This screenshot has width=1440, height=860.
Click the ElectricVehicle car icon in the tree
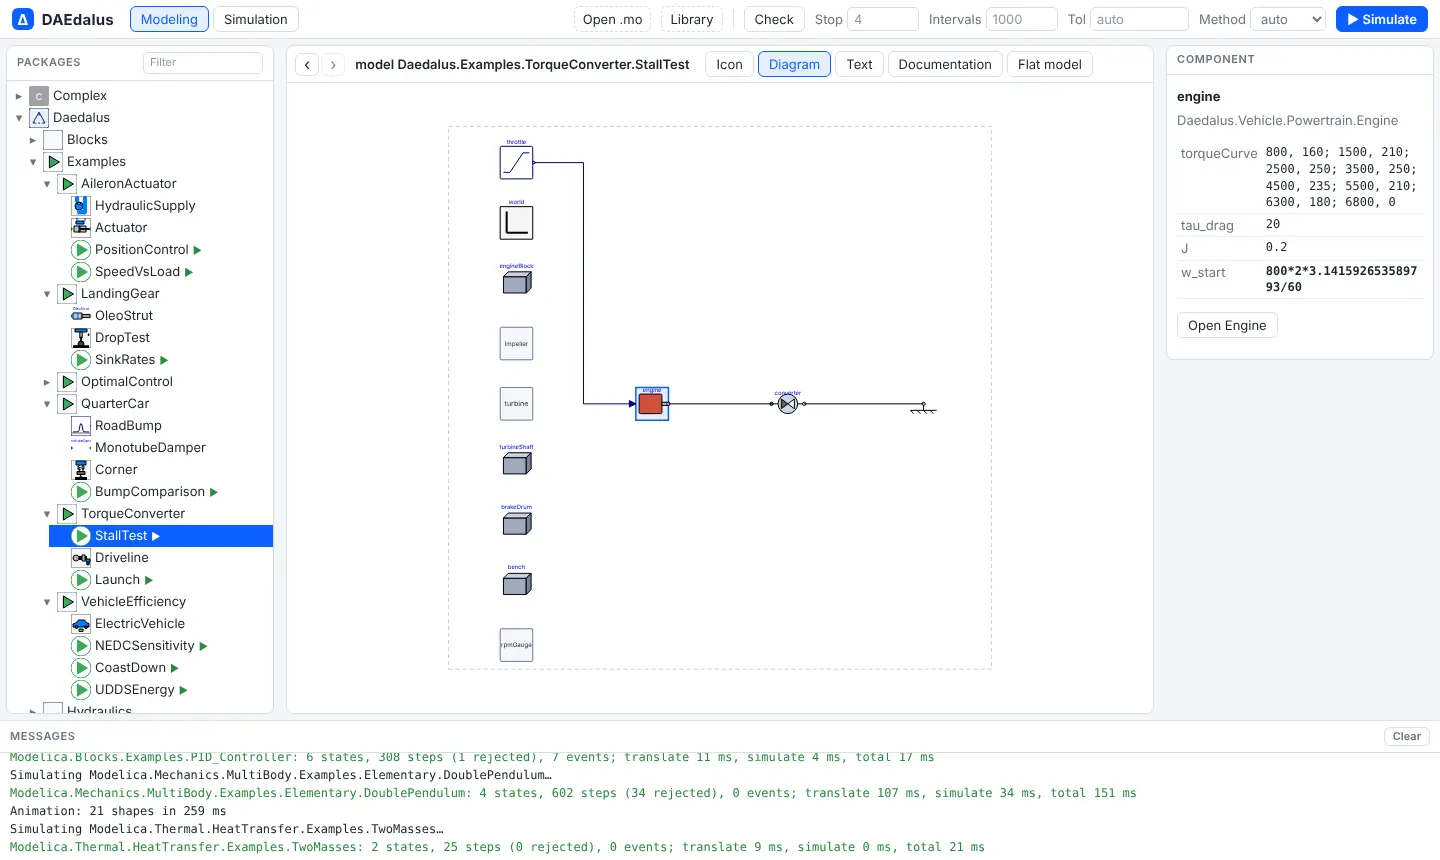pos(81,624)
